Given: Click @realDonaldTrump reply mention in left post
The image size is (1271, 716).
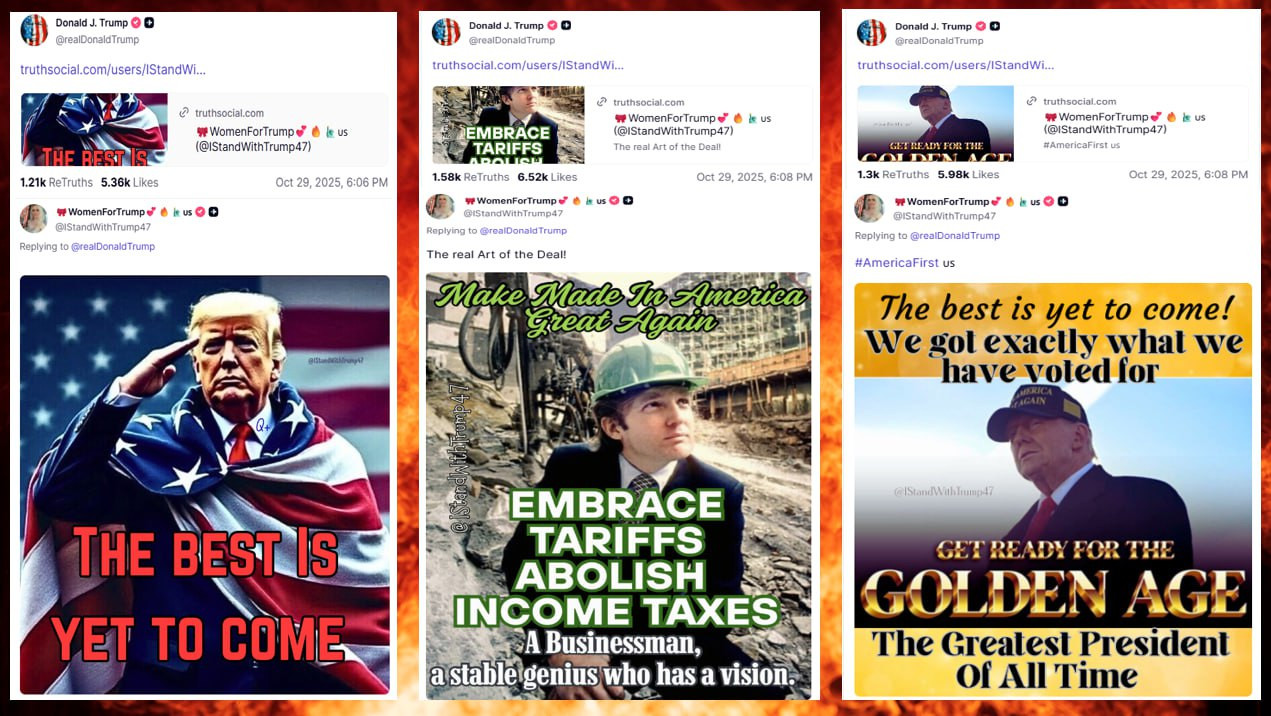Looking at the screenshot, I should [x=113, y=246].
